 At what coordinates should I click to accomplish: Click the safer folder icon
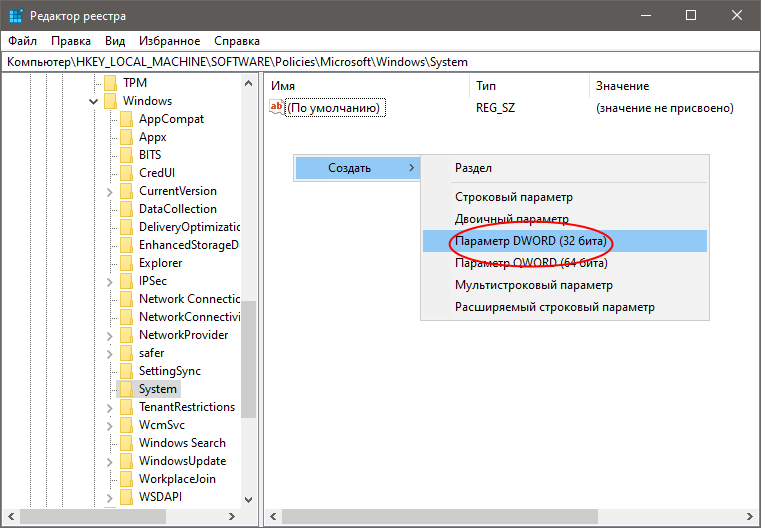(126, 353)
